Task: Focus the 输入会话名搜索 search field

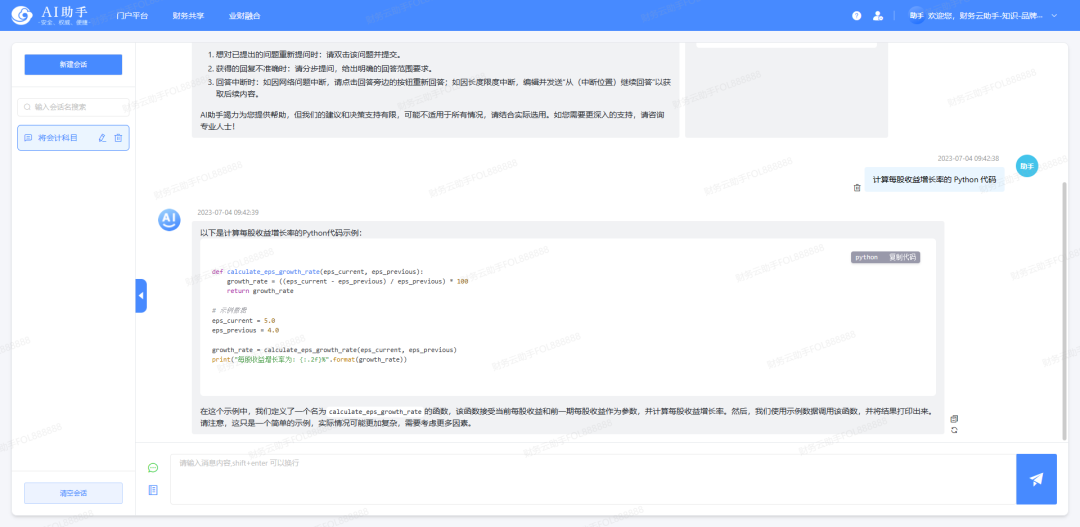Action: coord(73,107)
